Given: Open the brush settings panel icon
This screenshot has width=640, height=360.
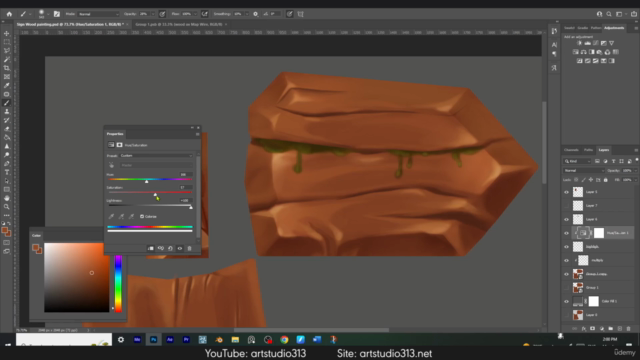Looking at the screenshot, I should 57,14.
